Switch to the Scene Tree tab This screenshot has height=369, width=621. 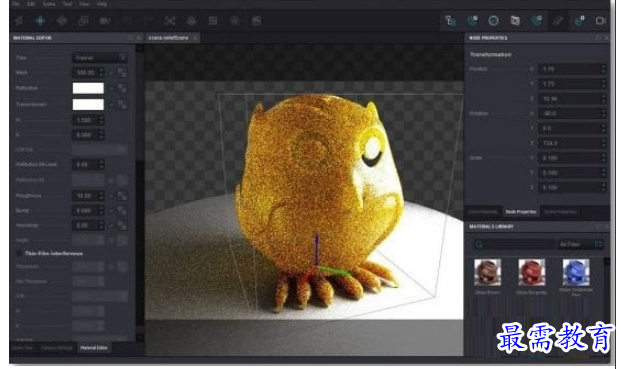(23, 348)
